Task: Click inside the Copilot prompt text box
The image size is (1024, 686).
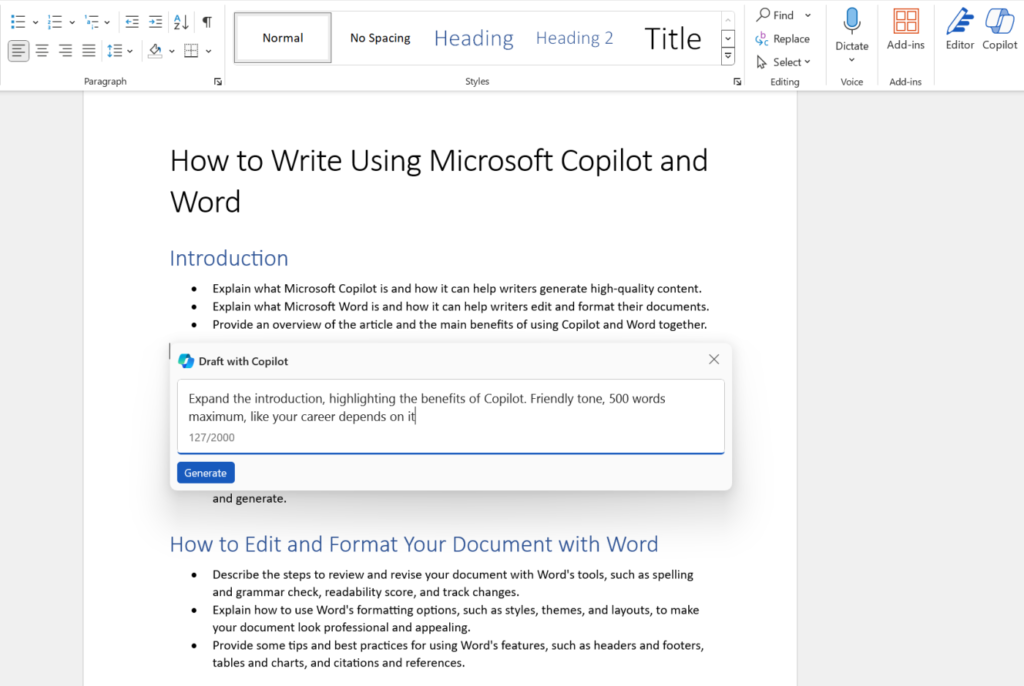Action: click(450, 408)
